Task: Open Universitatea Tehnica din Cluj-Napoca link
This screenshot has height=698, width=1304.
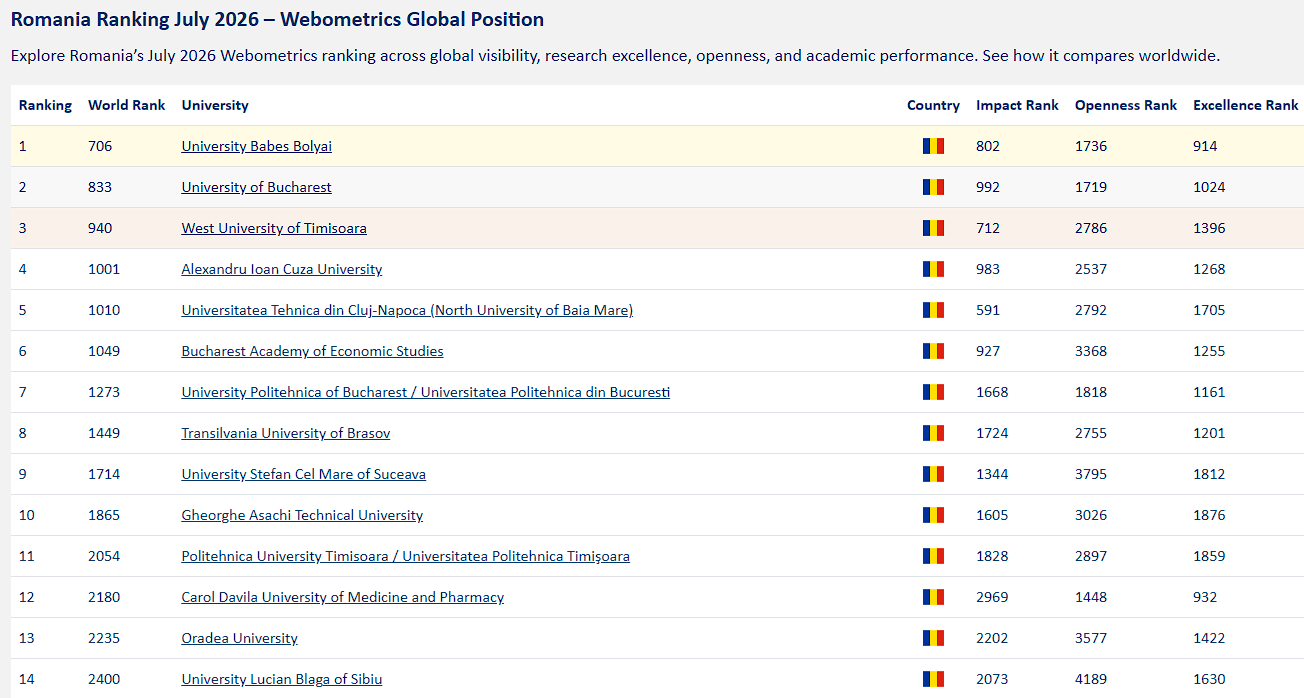Action: coord(407,310)
